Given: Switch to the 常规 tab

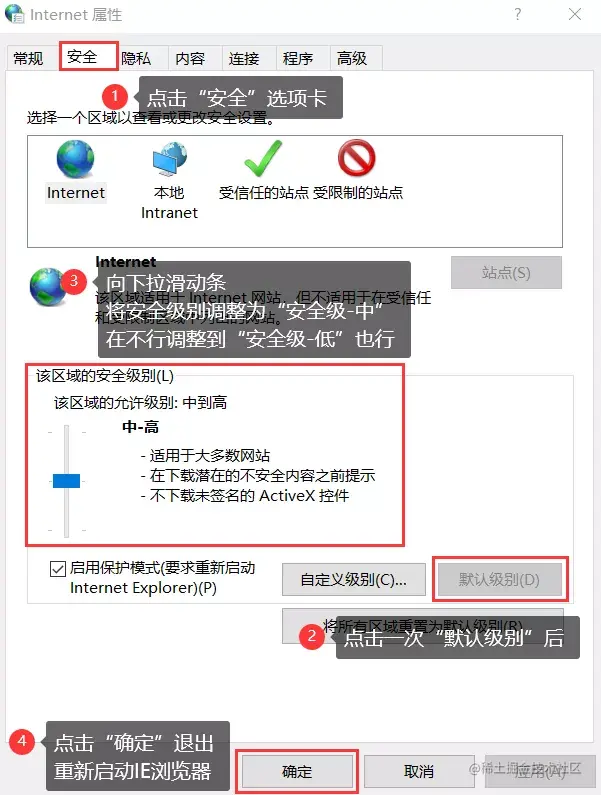Looking at the screenshot, I should pos(28,58).
